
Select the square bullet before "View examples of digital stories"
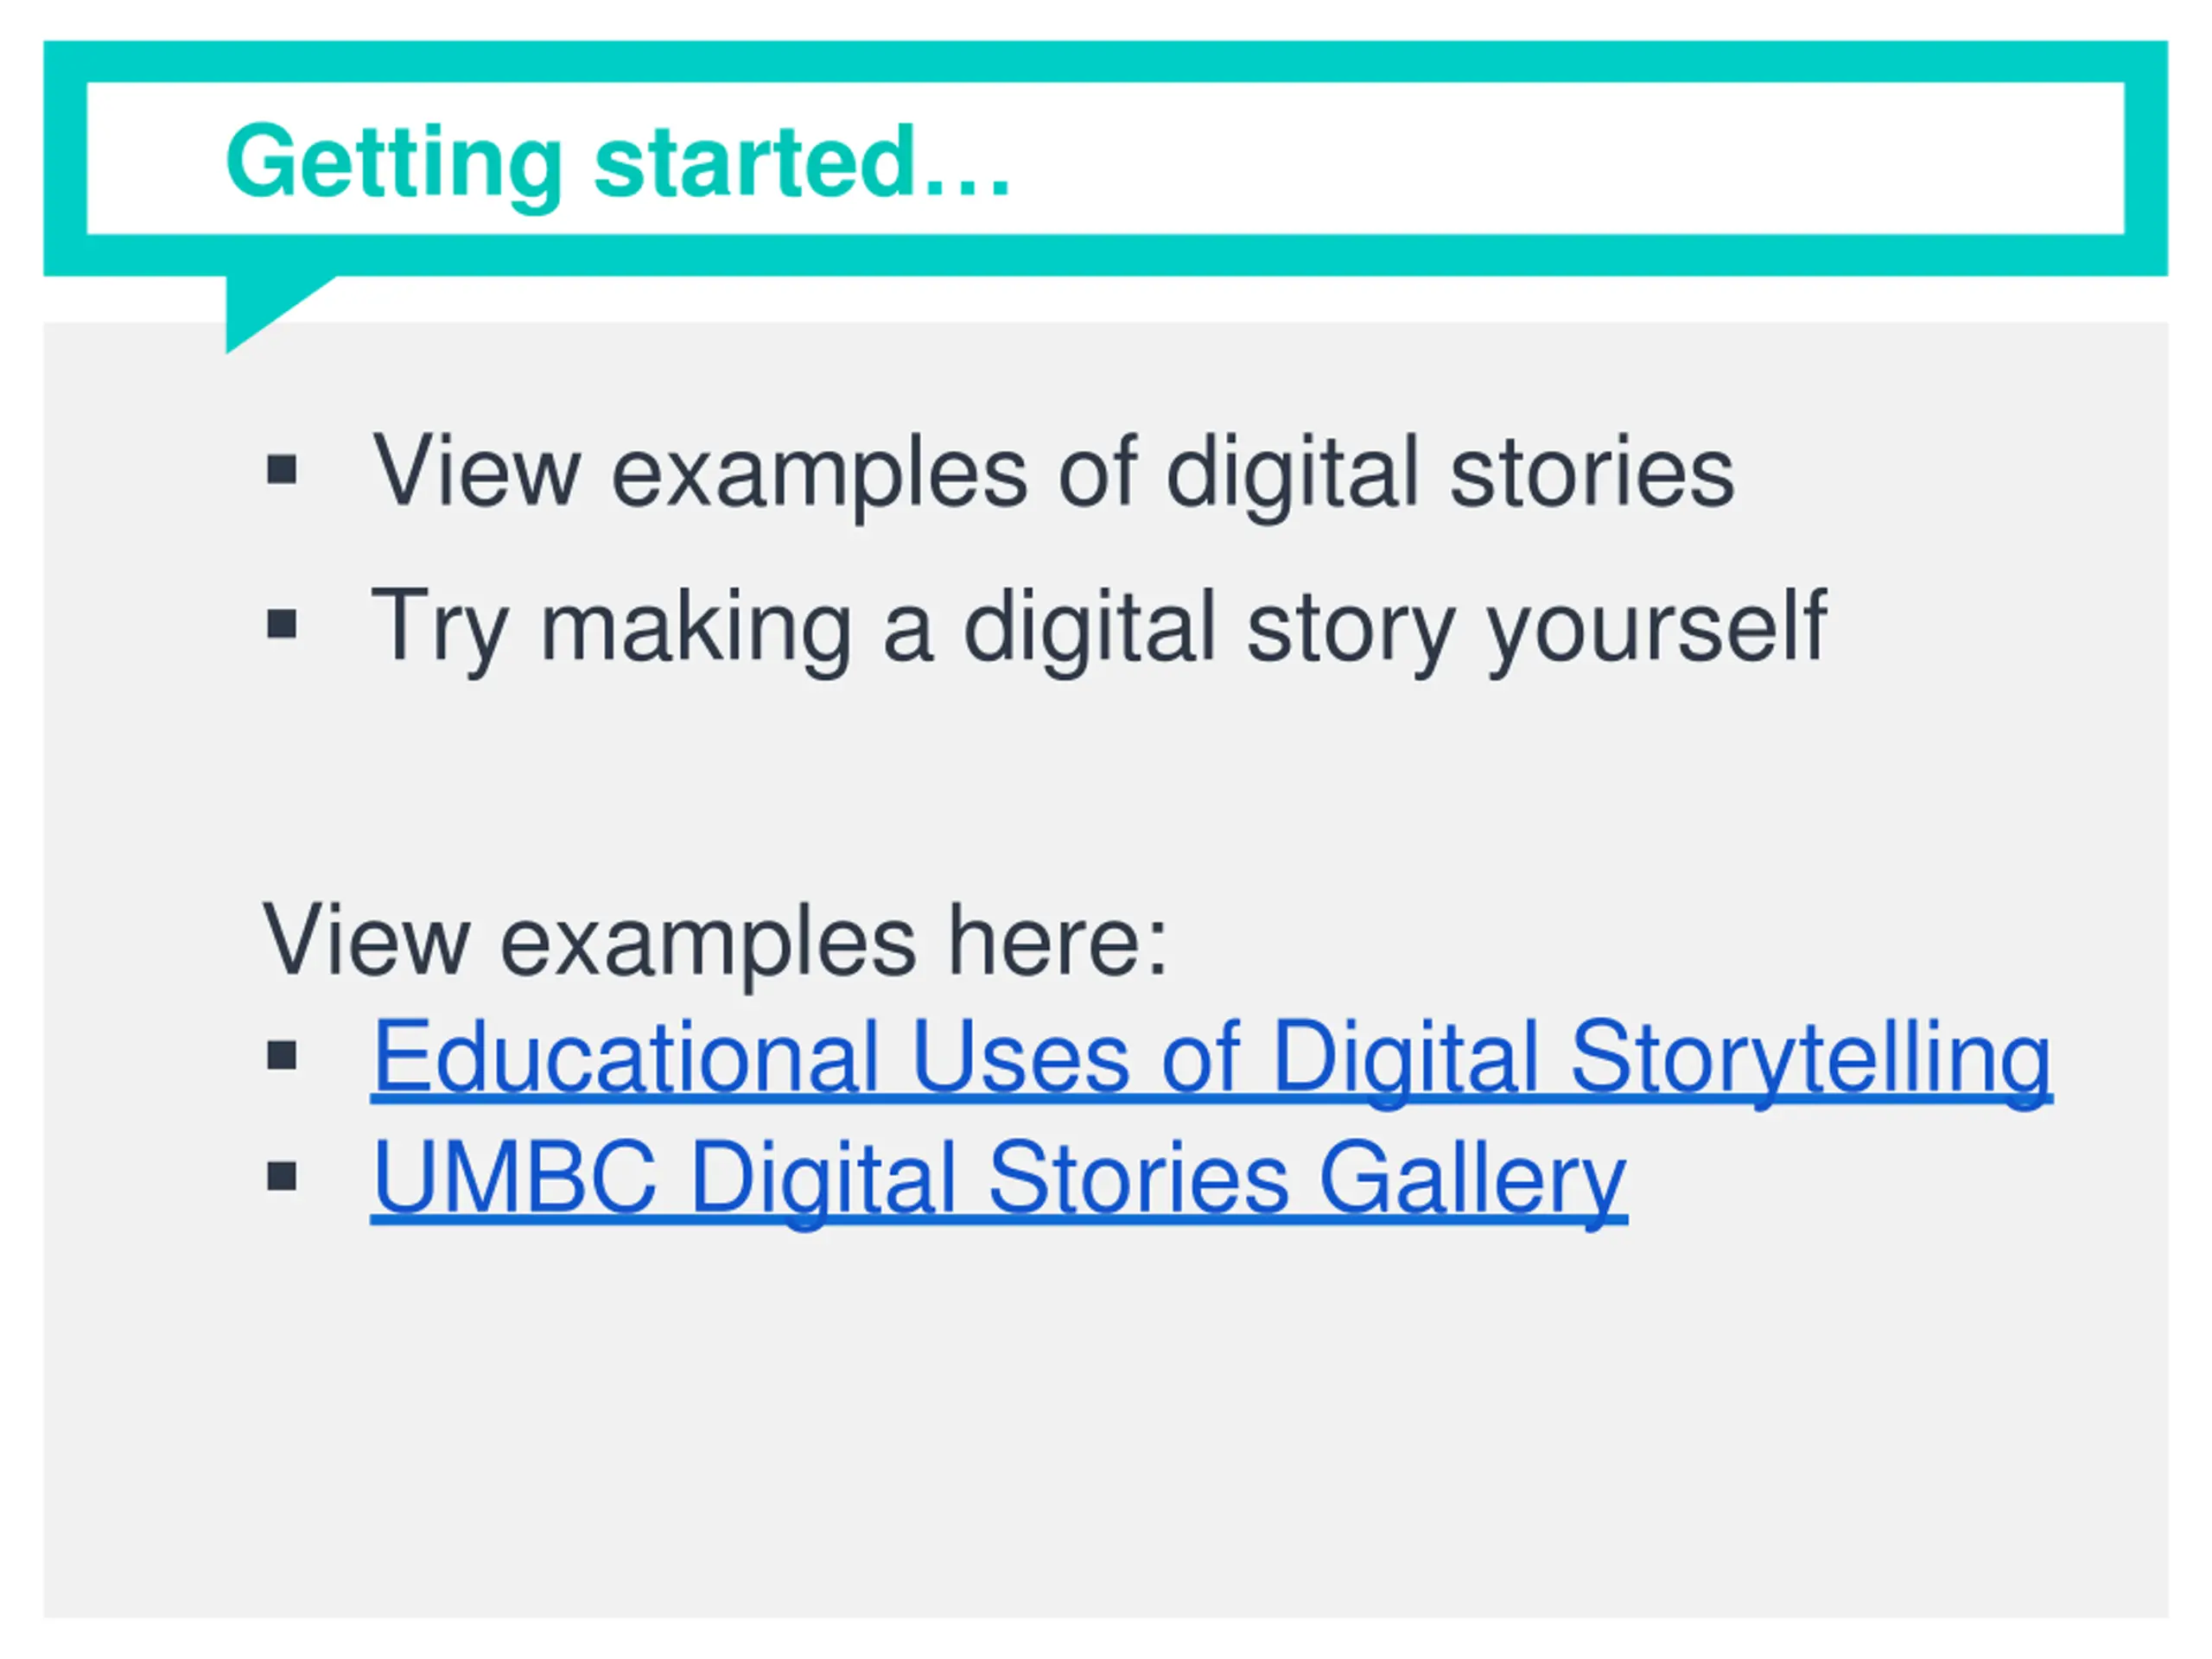tap(282, 470)
